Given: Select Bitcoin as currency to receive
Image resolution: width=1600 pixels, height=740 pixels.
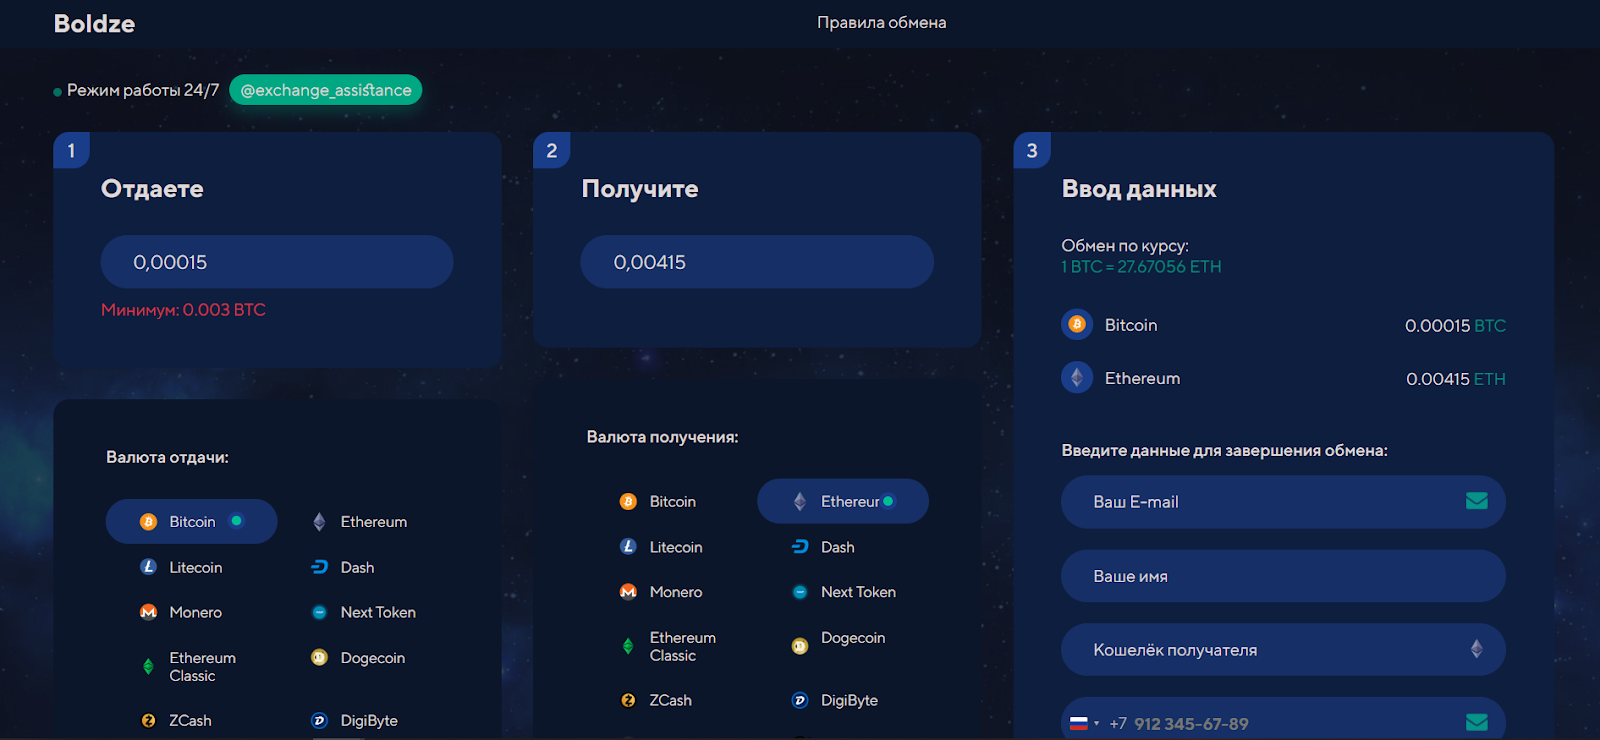Looking at the screenshot, I should tap(658, 501).
